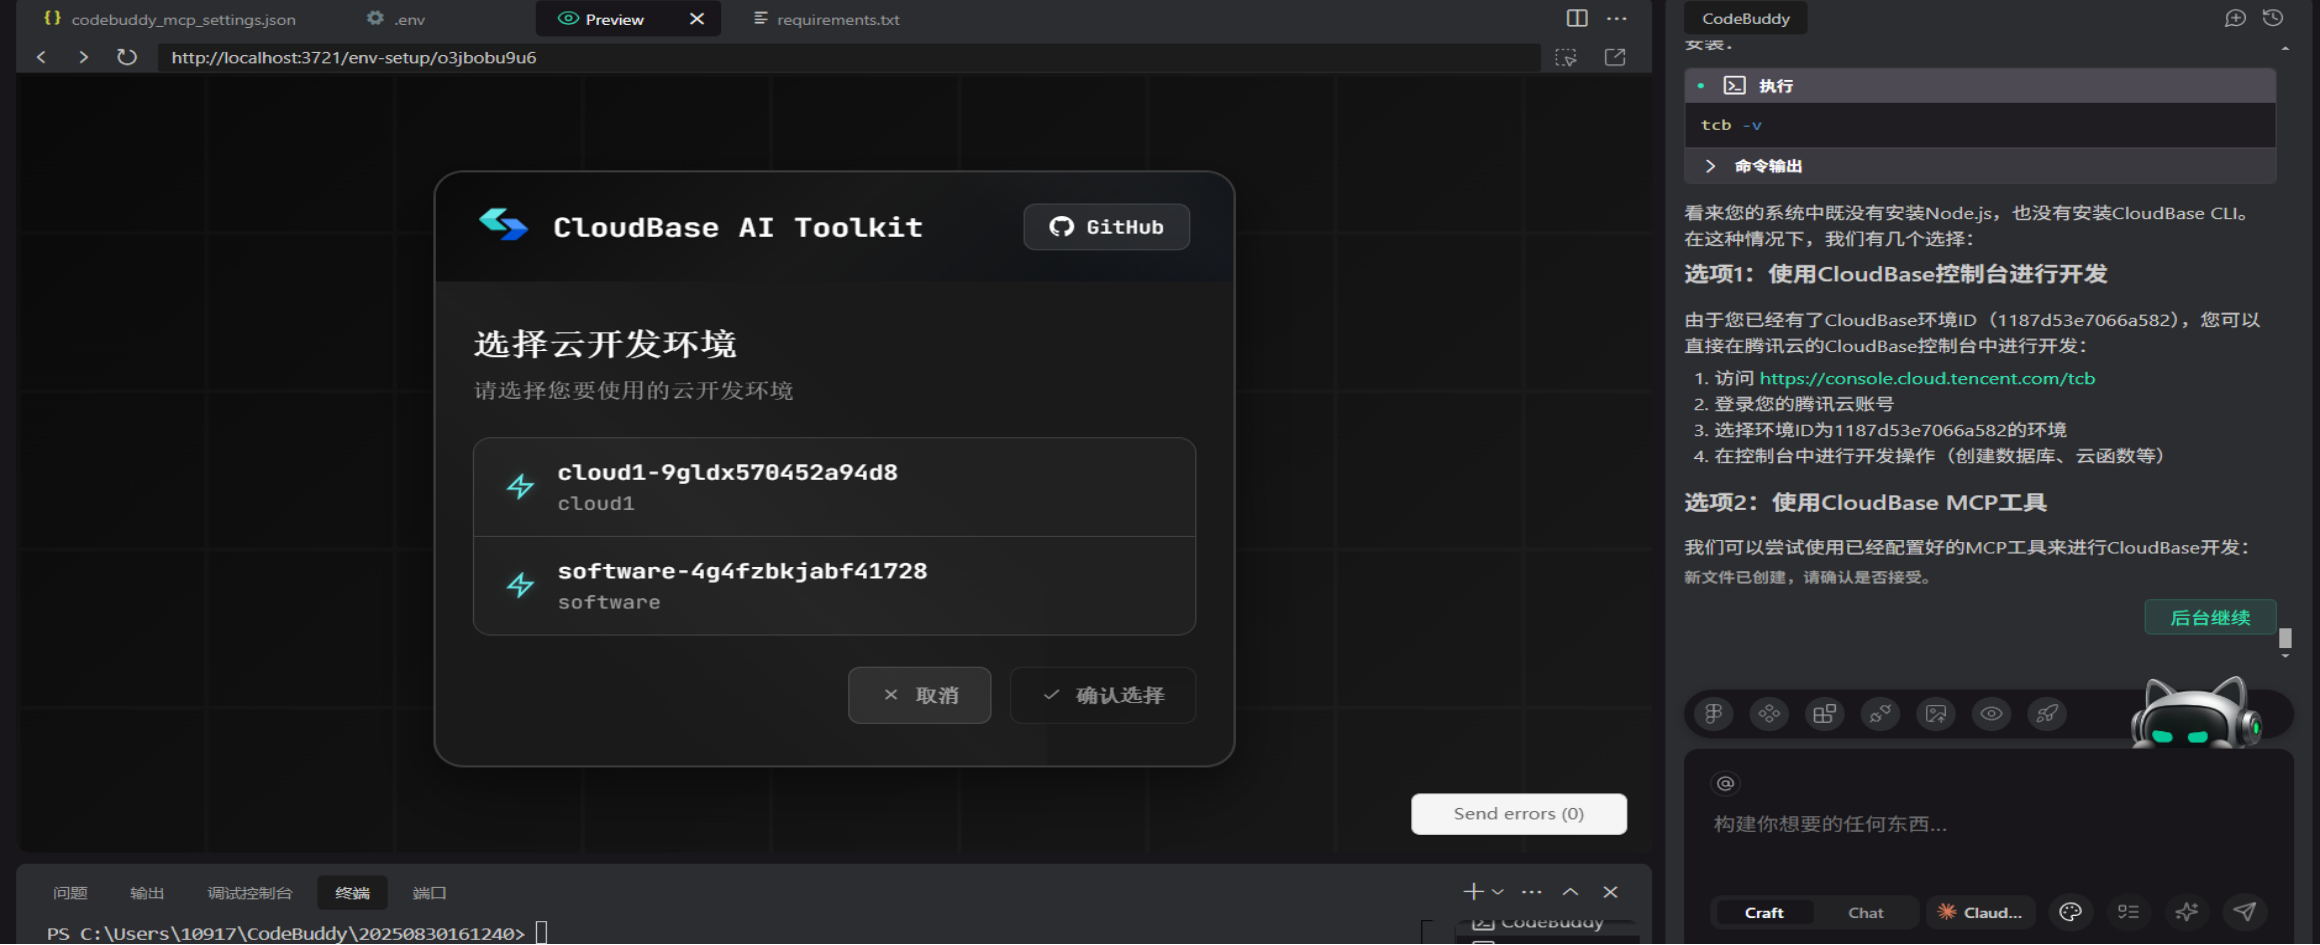Viewport: 2320px width, 945px height.
Task: Click the preview URL address bar
Action: pyautogui.click(x=848, y=57)
